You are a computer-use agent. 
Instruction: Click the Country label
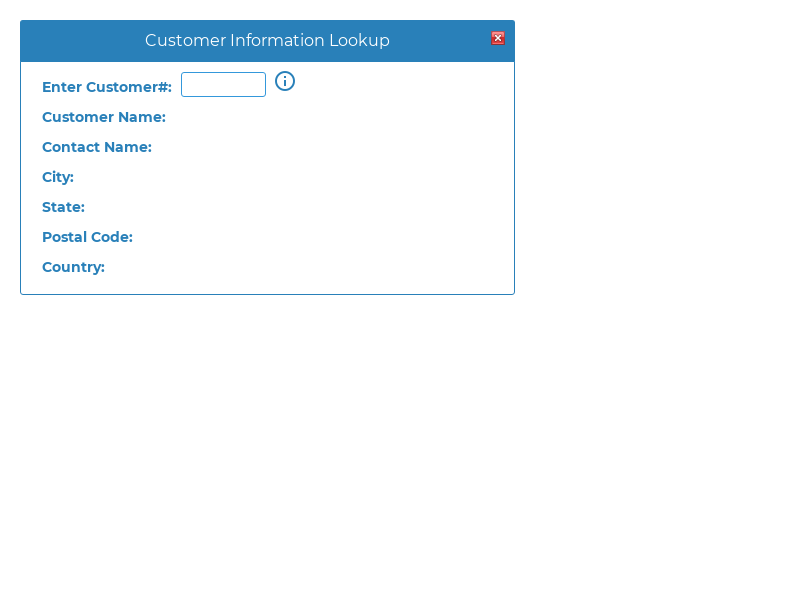(x=73, y=267)
